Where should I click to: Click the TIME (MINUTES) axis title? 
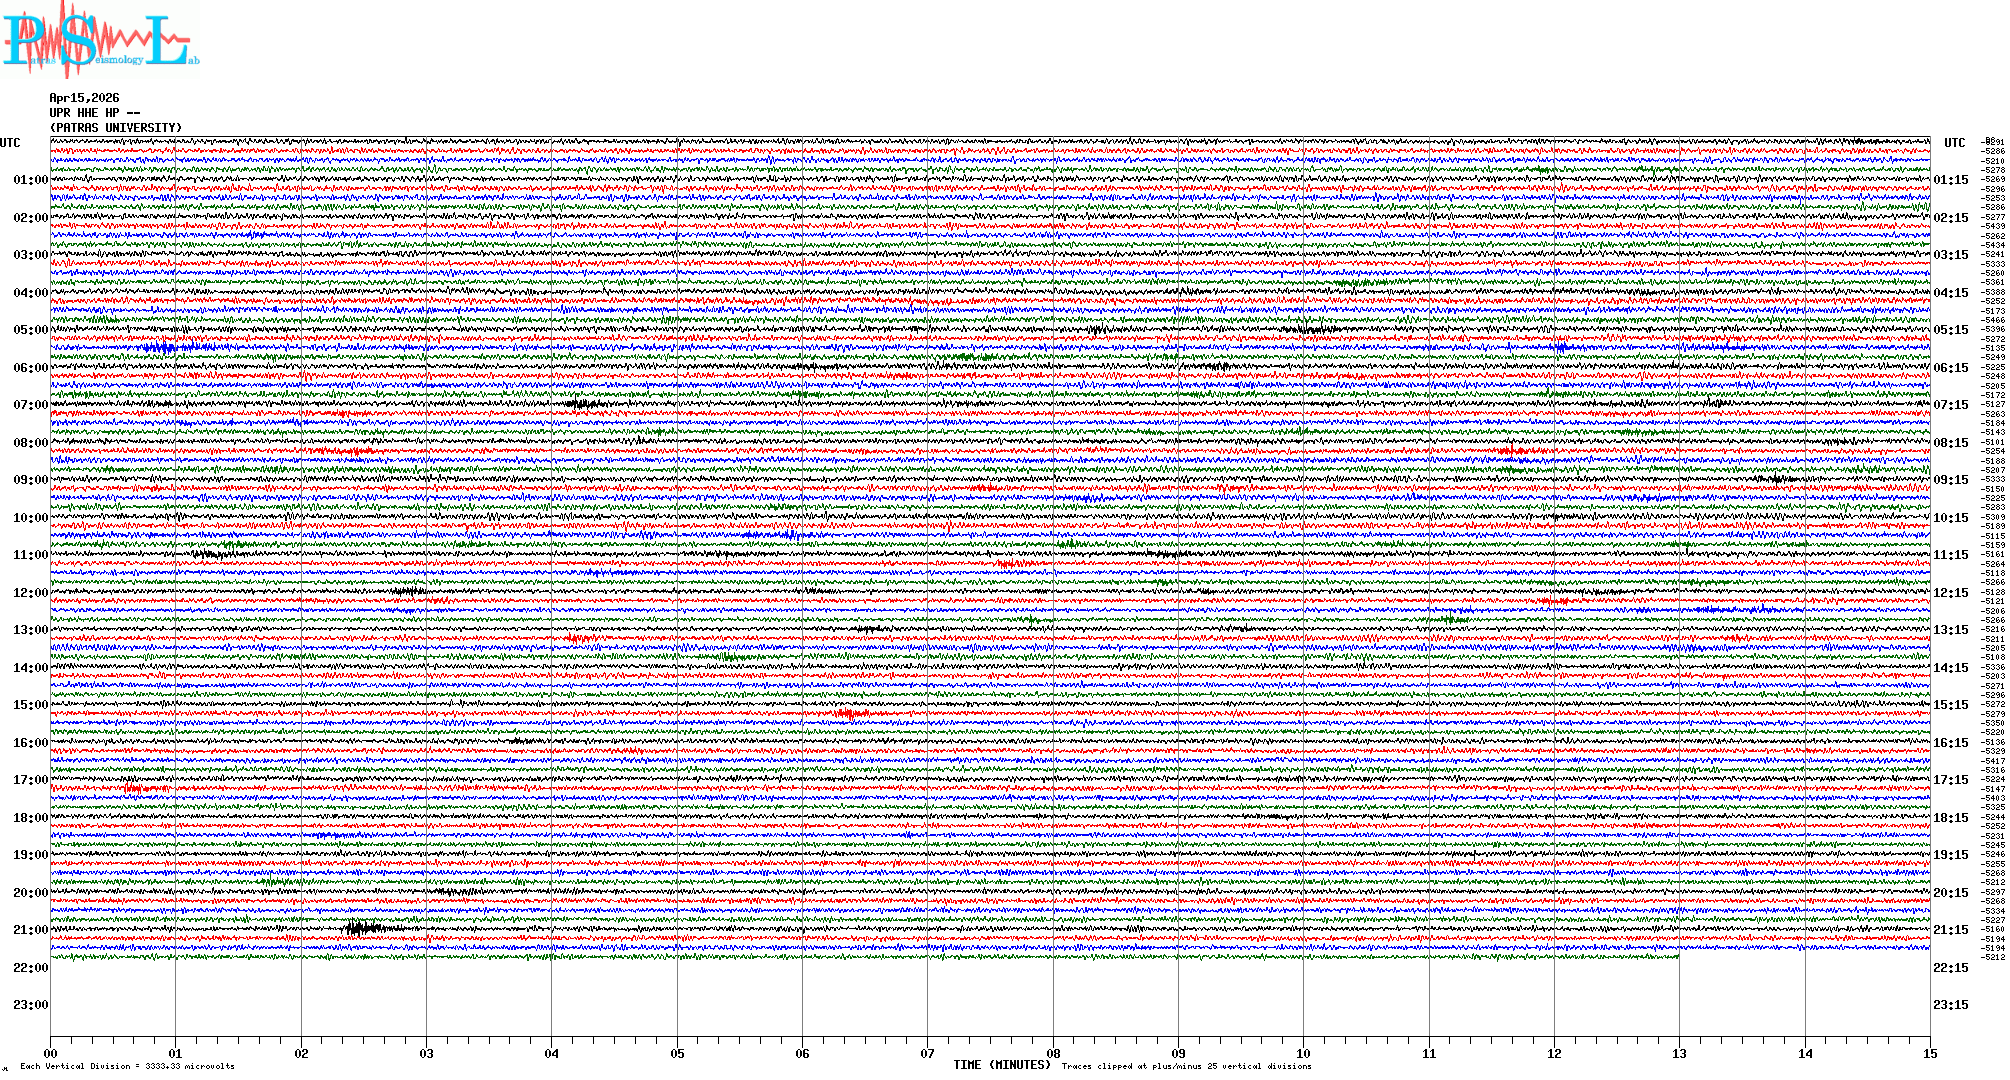[x=1001, y=1065]
